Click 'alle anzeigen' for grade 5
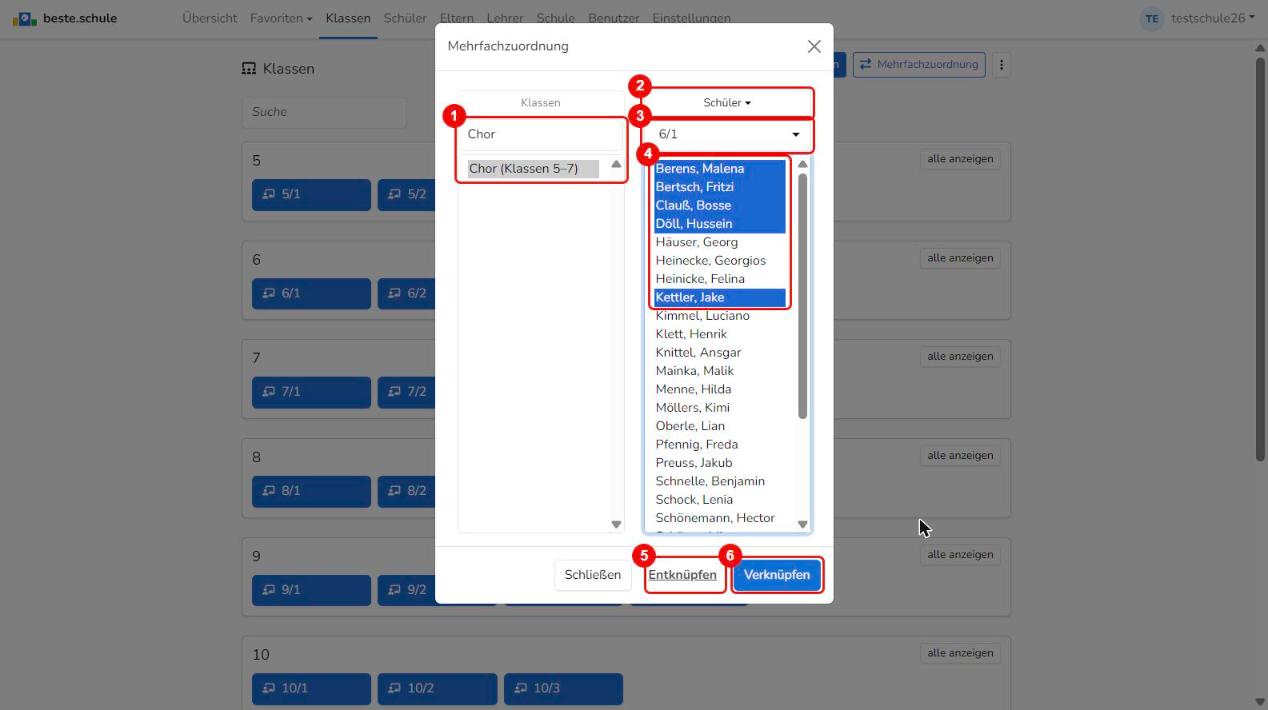The image size is (1268, 710). pos(960,160)
